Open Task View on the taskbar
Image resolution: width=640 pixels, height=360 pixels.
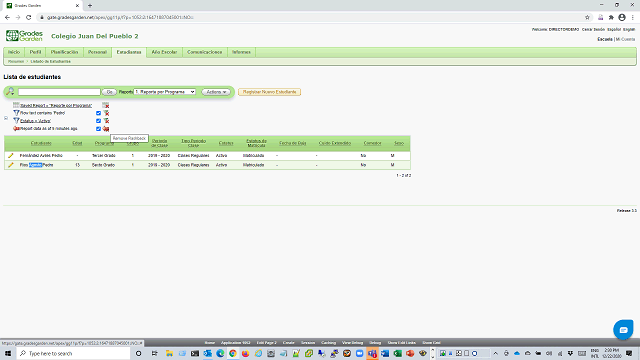(154, 353)
